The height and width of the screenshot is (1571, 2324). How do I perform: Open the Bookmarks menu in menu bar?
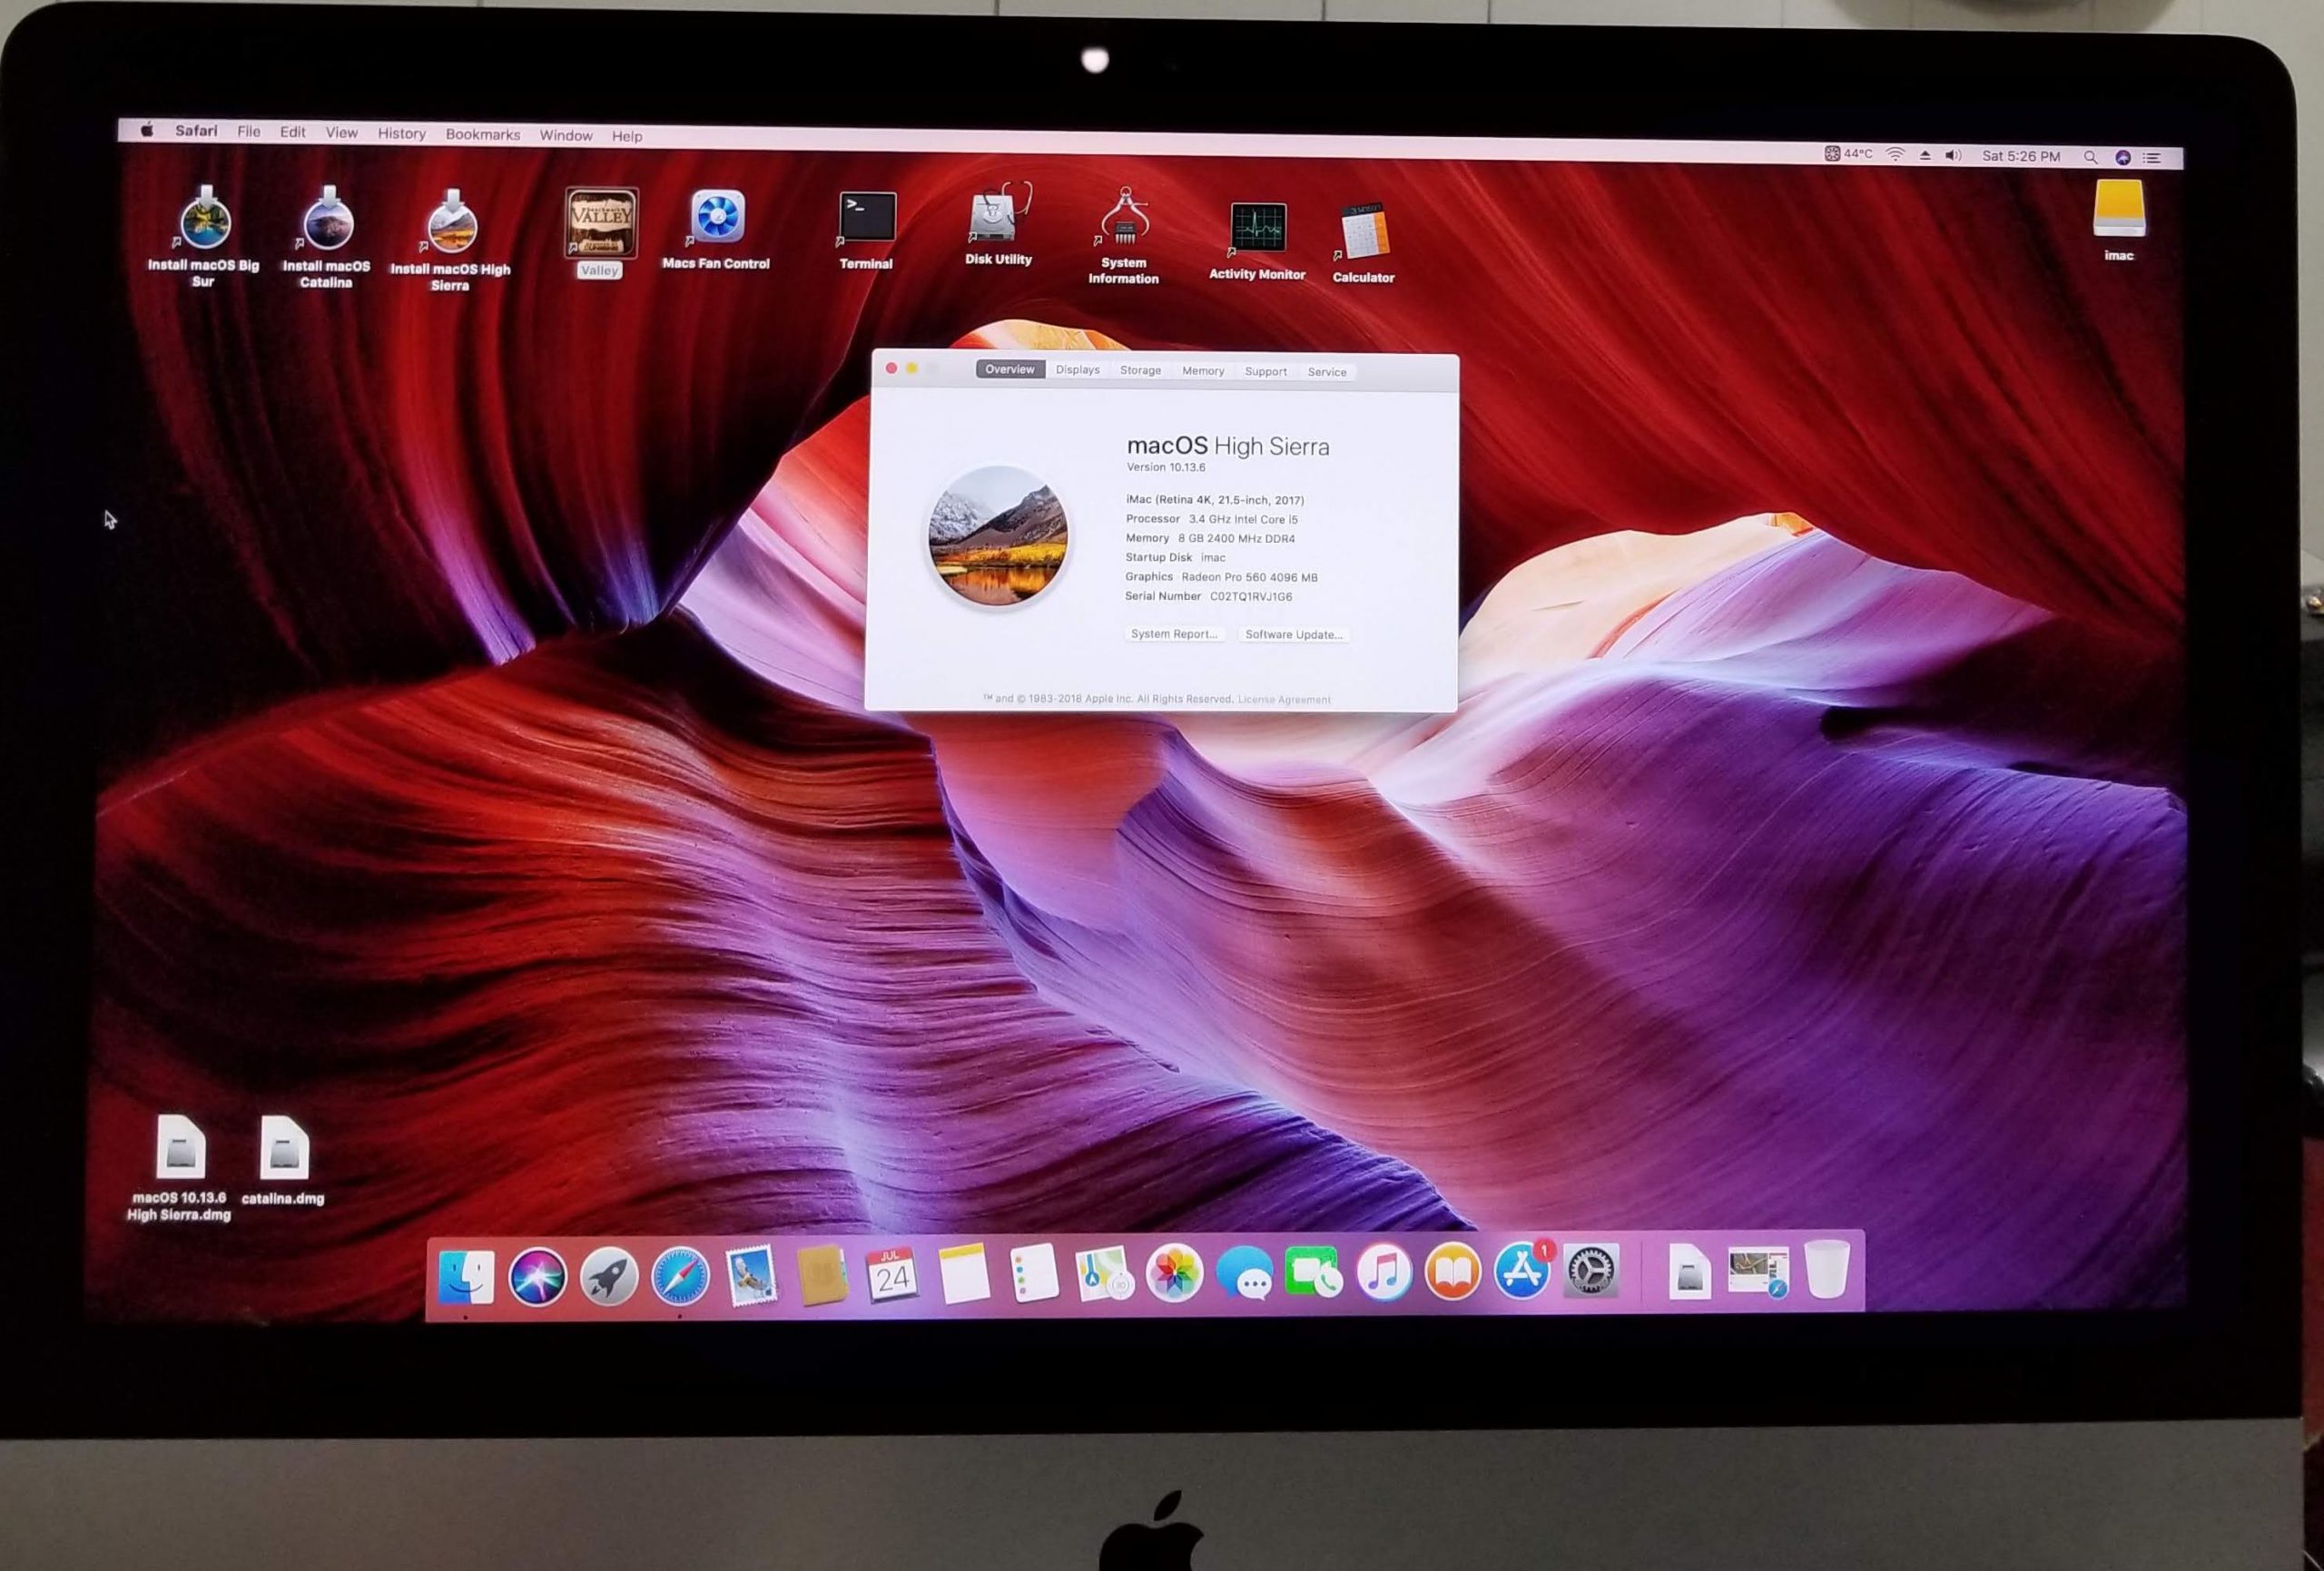coord(482,135)
